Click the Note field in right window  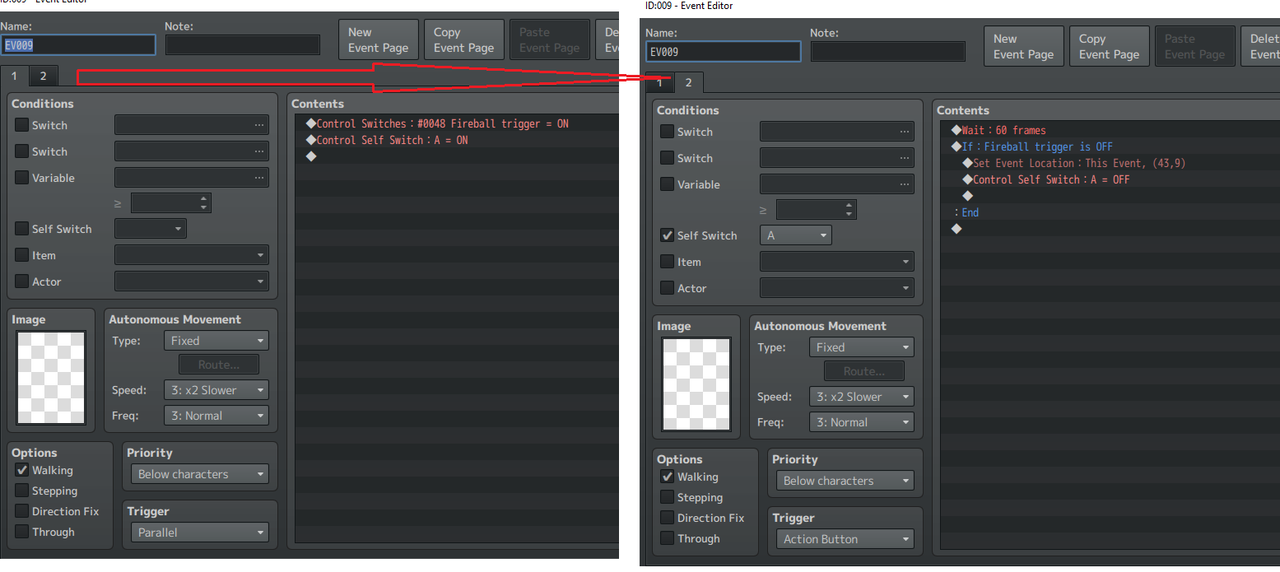tap(888, 51)
